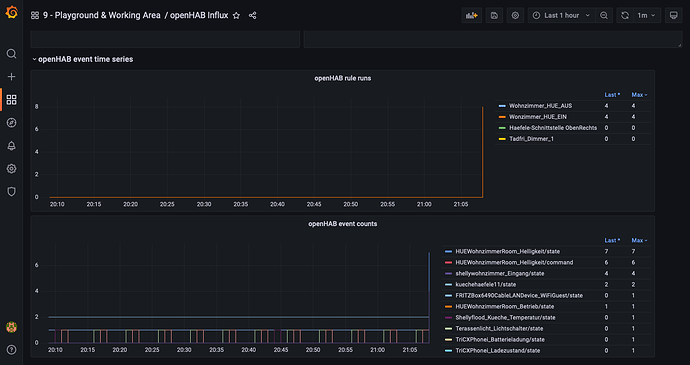Image resolution: width=690 pixels, height=365 pixels.
Task: Click the event counts graph area
Action: point(239,293)
